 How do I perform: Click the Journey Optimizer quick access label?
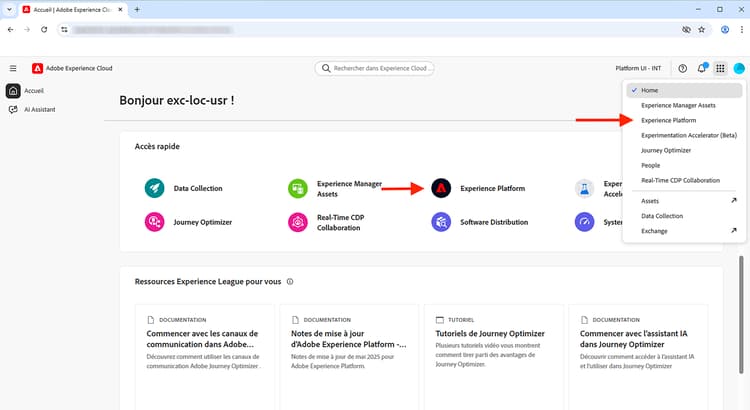tap(203, 222)
